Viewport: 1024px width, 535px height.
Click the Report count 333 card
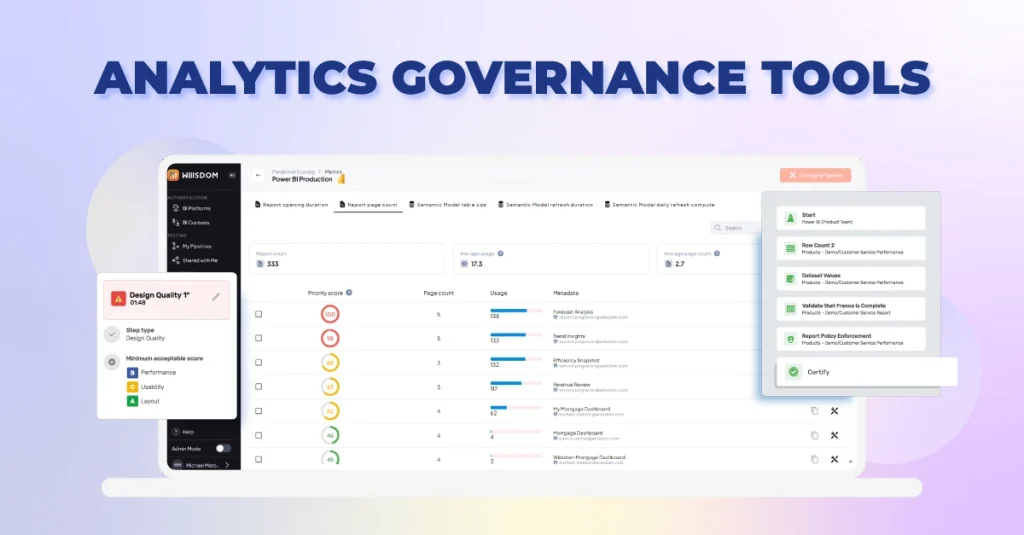point(347,259)
